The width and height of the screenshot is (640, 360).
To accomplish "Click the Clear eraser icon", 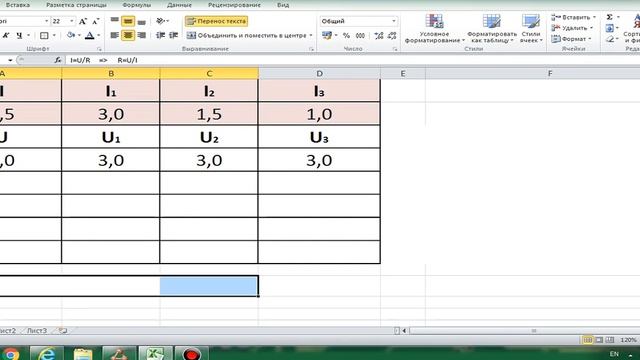I will 610,39.
